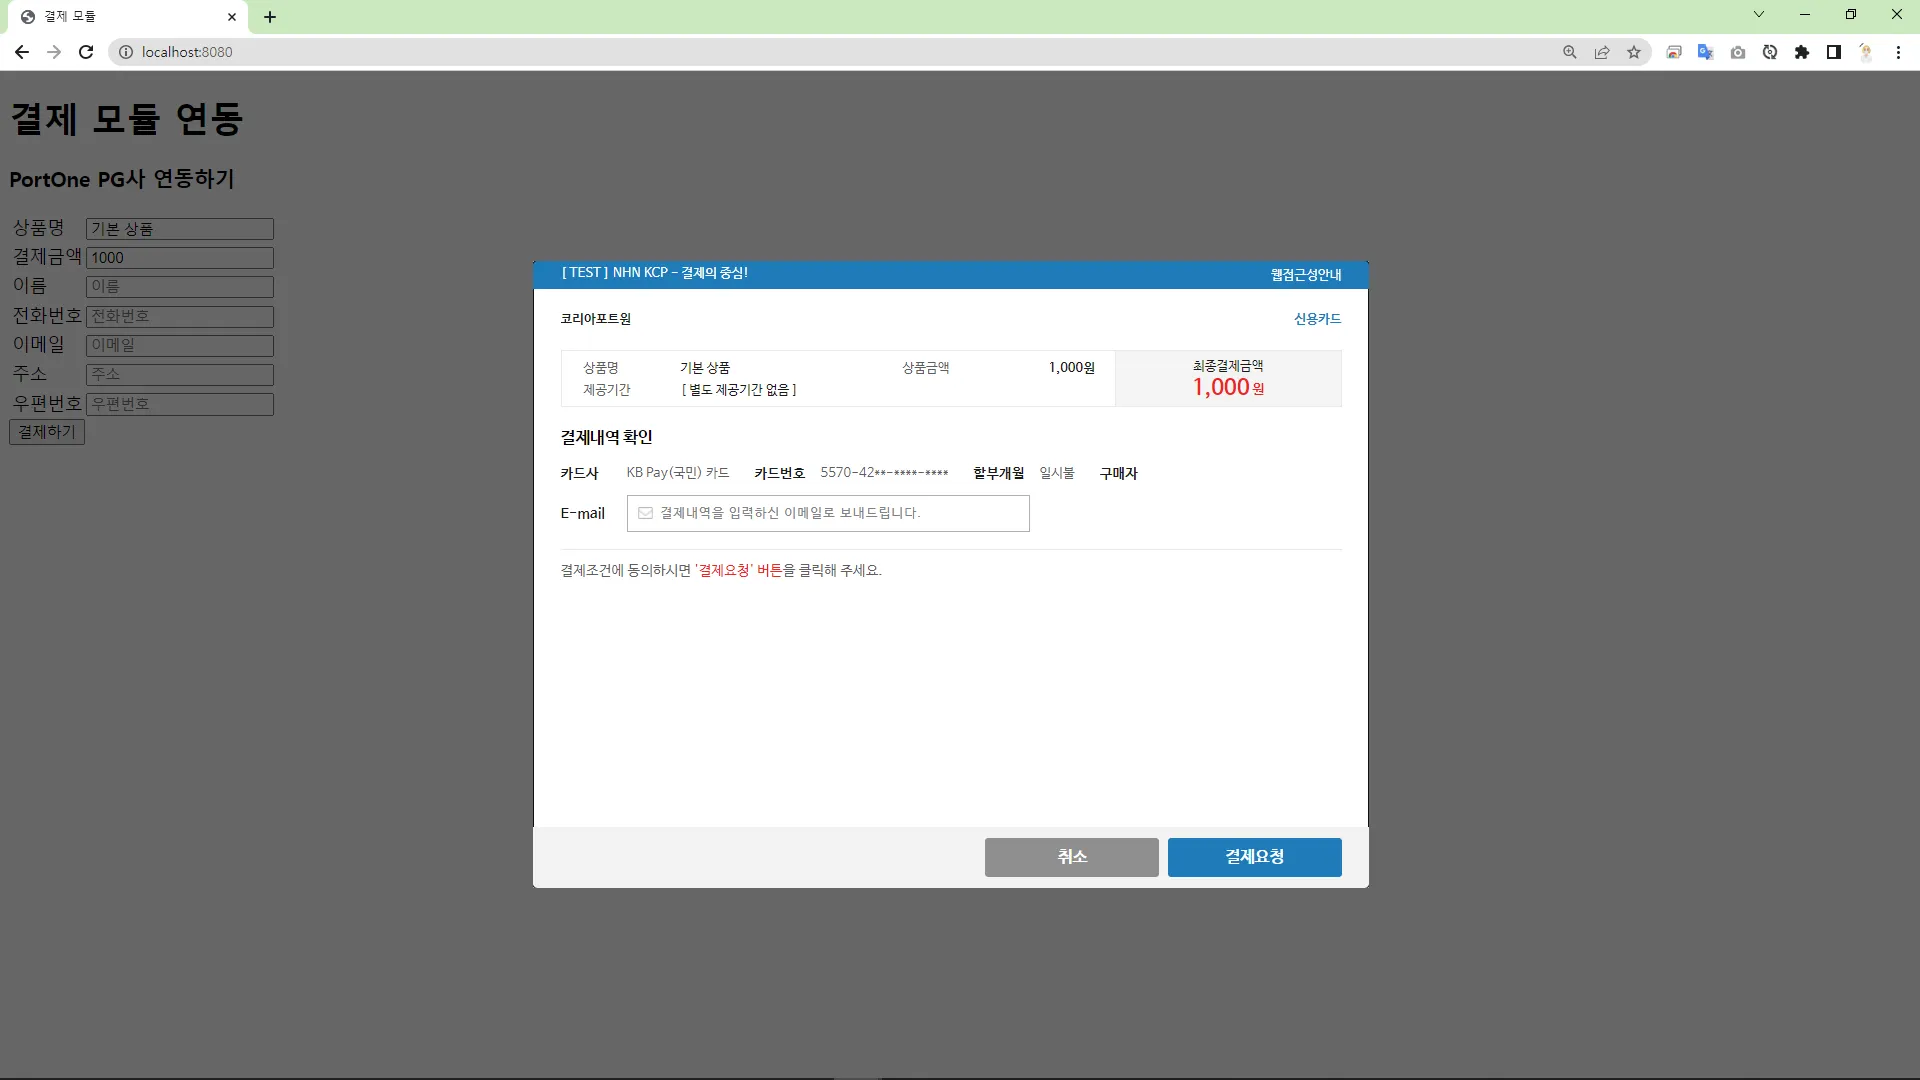
Task: Close the 결제 모듈 tab
Action: [232, 17]
